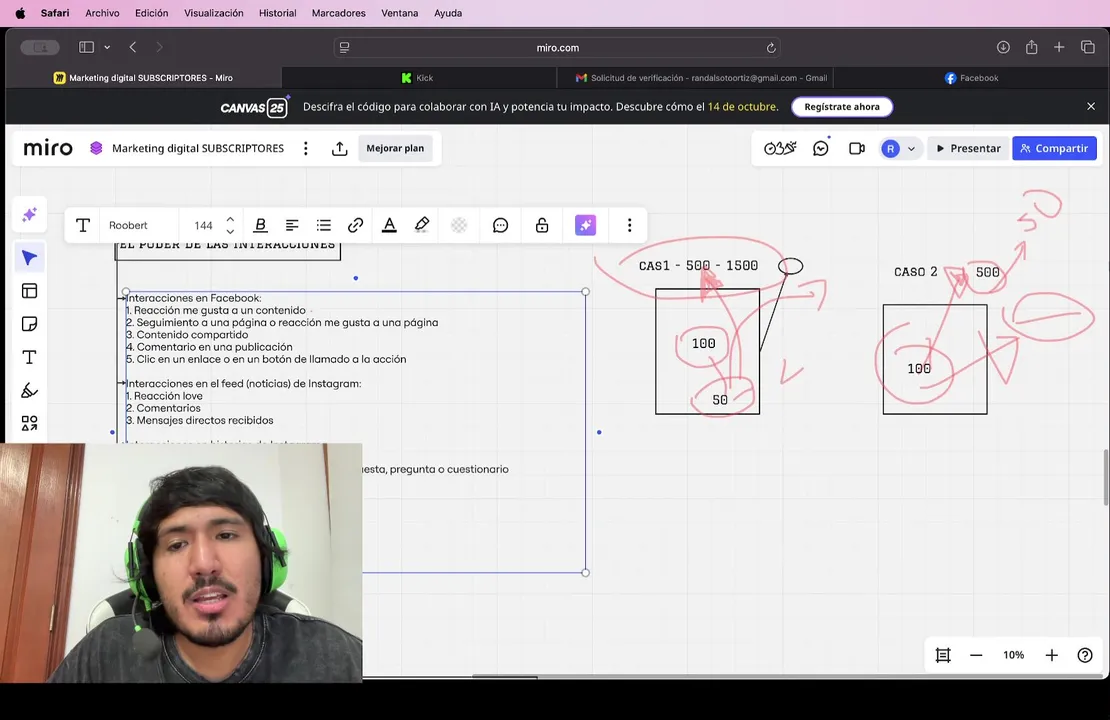Image resolution: width=1110 pixels, height=720 pixels.
Task: Open a new Safari tab
Action: click(x=1059, y=47)
